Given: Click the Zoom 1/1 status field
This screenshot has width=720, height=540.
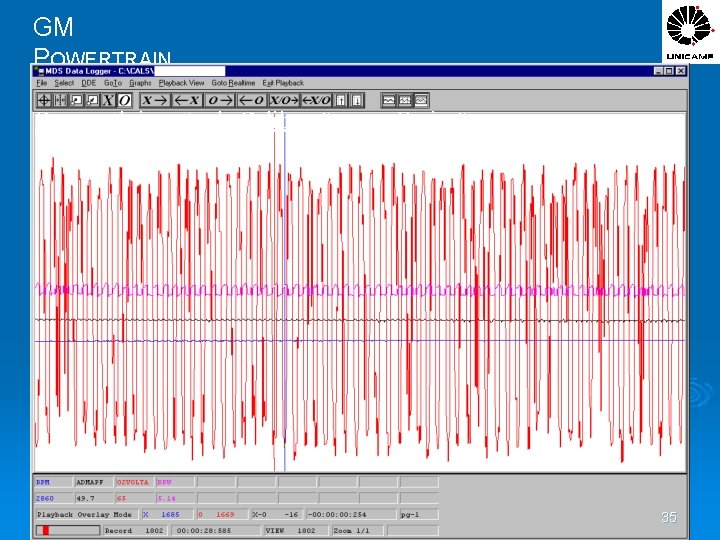Looking at the screenshot, I should tap(357, 530).
